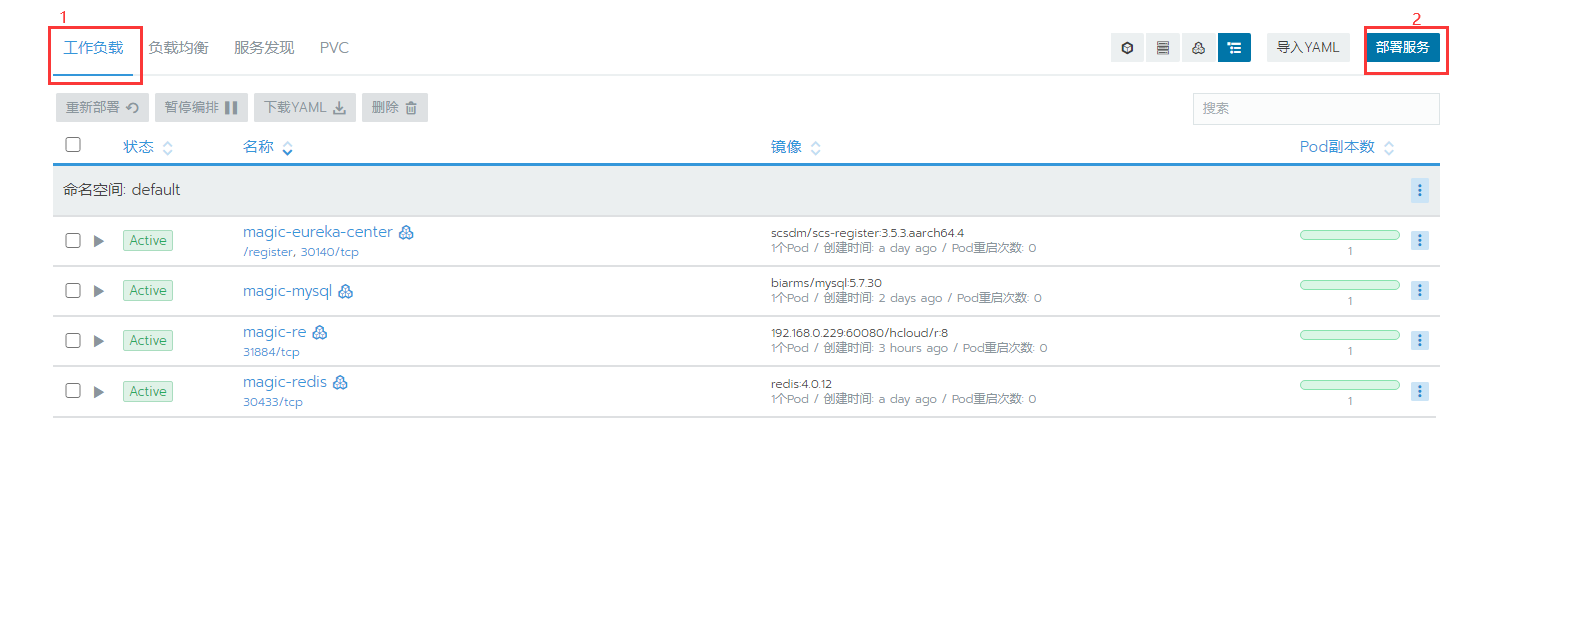Click magic-mysql pod replica progress bar

[x=1350, y=285]
